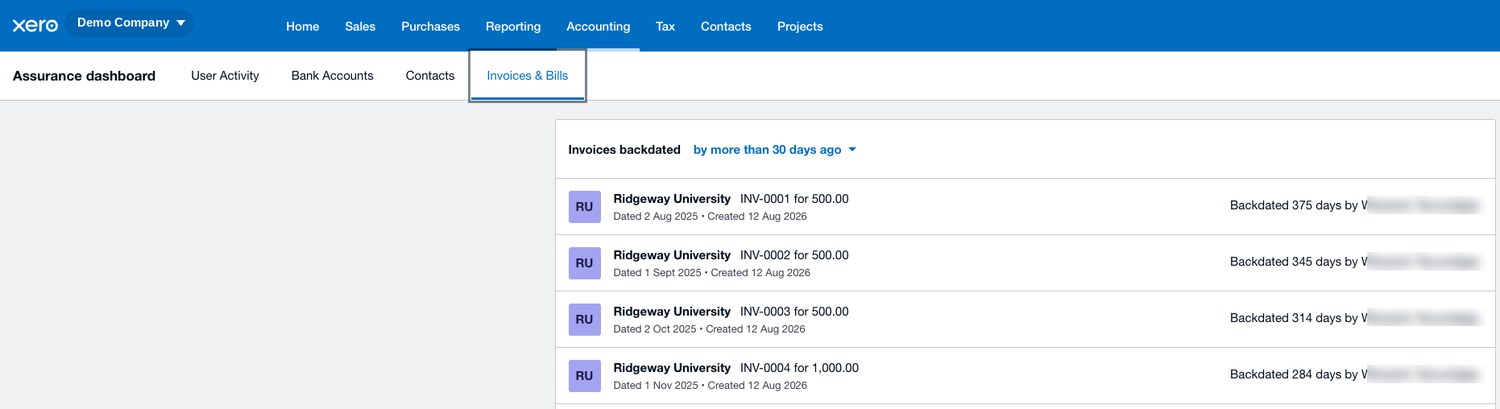Switch to the Bank Accounts tab

[x=332, y=76]
